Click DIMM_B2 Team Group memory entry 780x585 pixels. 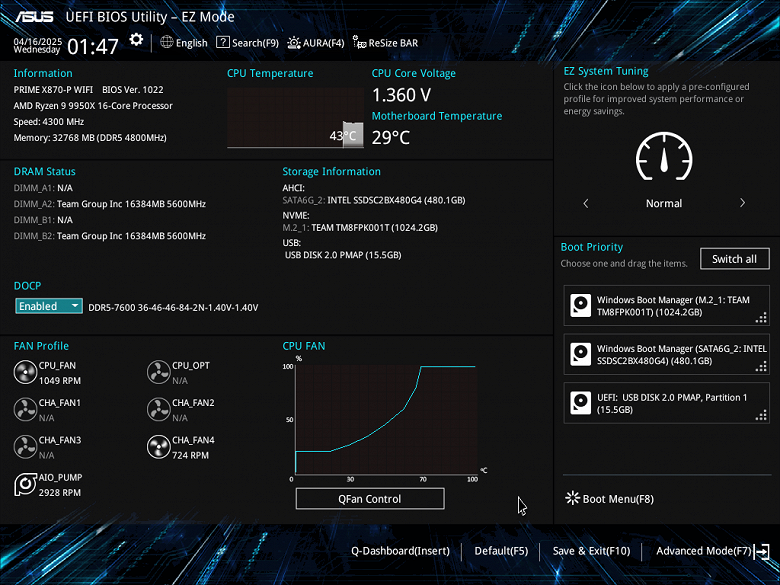coord(109,235)
